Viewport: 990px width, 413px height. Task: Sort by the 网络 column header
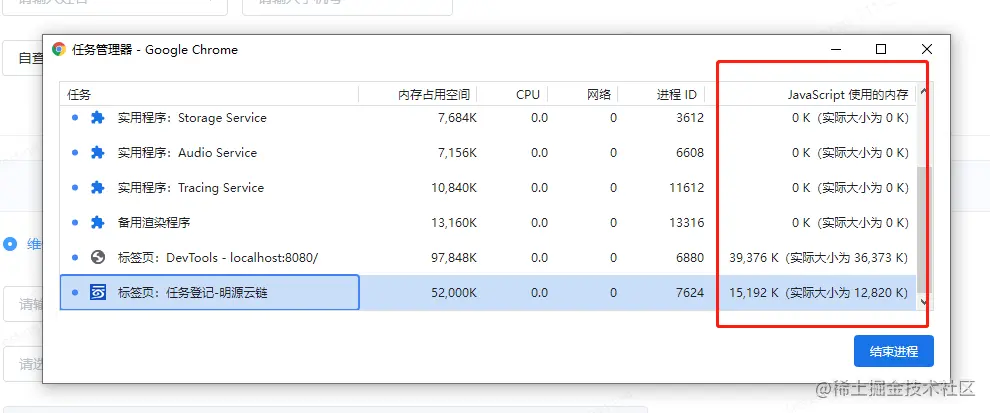coord(583,95)
